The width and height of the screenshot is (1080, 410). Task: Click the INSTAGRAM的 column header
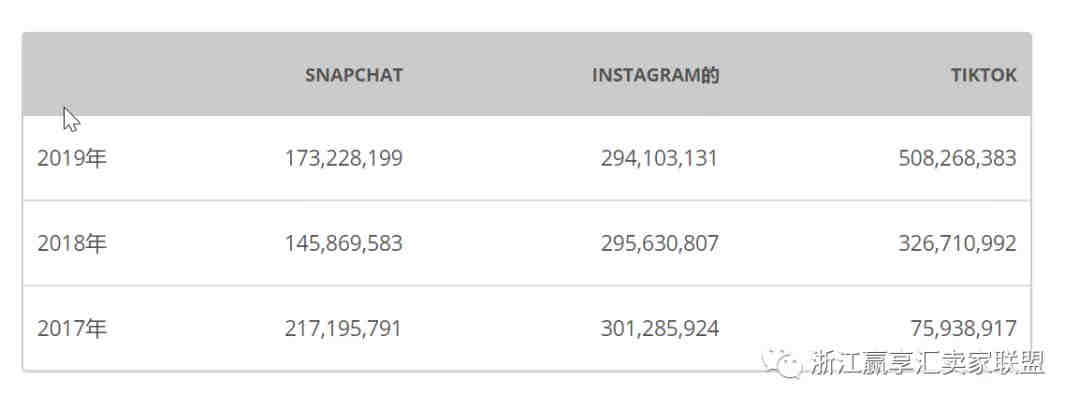656,75
